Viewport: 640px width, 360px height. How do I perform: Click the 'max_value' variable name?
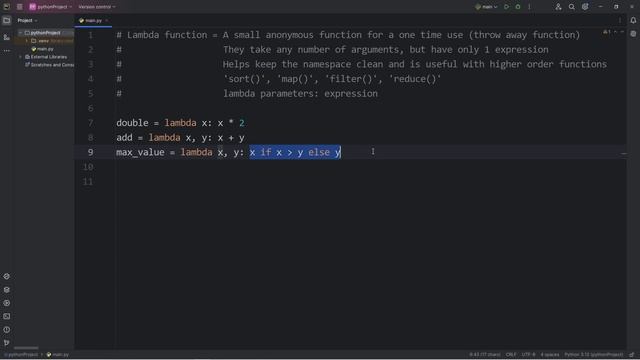140,153
